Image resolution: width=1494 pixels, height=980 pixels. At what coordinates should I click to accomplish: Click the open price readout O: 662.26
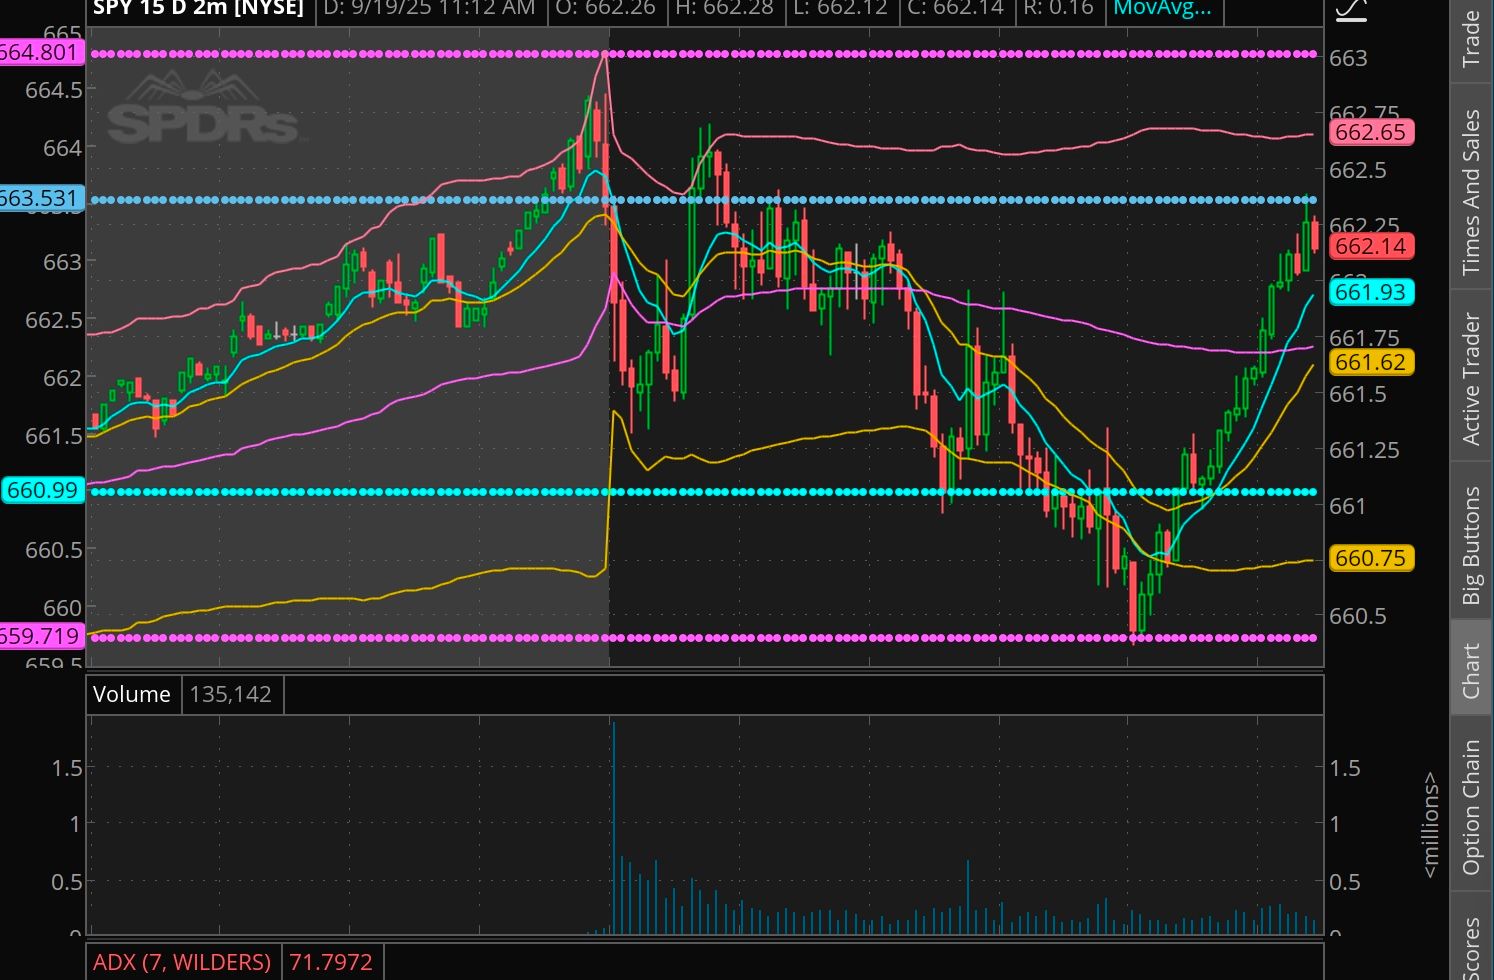(605, 9)
